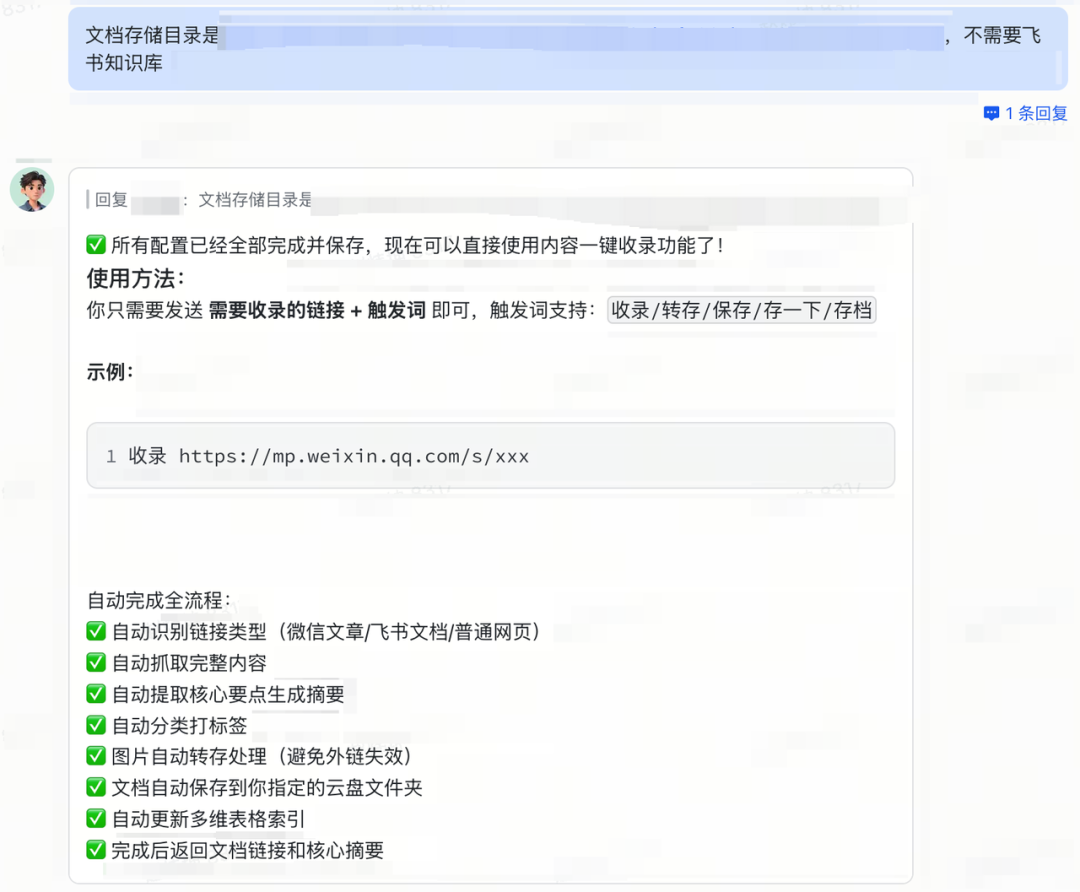Click the bold text "需要收录的链接 + 触发词"
1080x892 pixels.
[317, 310]
